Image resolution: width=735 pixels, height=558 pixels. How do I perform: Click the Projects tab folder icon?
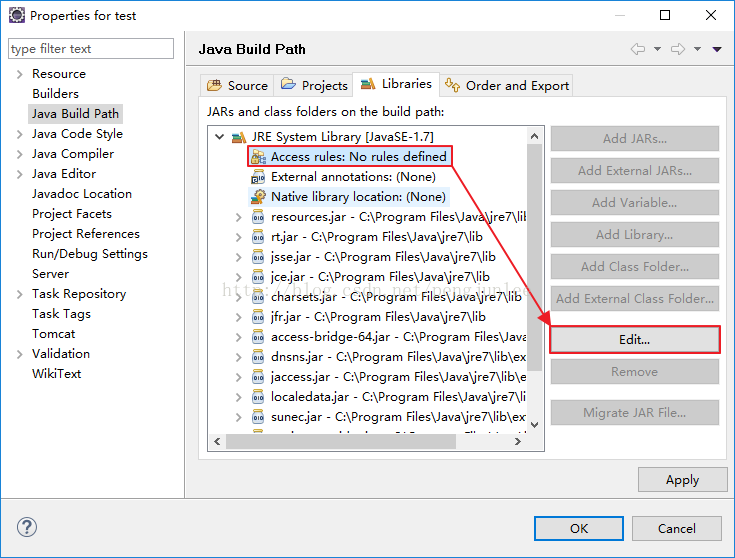(x=288, y=84)
